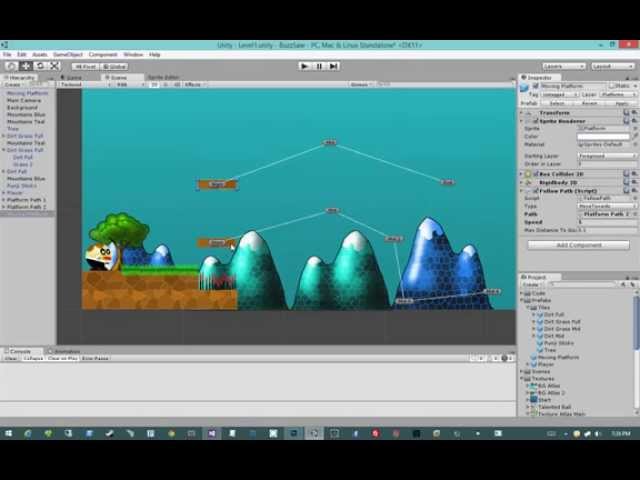This screenshot has width=640, height=480.
Task: Select Background object in Hierarchy
Action: pyautogui.click(x=22, y=107)
